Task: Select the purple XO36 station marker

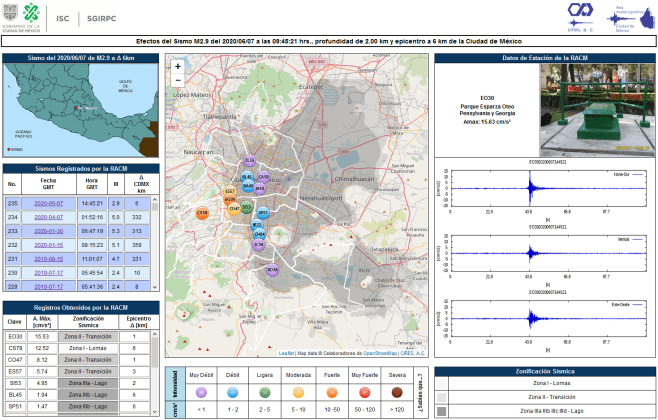Action: point(272,270)
